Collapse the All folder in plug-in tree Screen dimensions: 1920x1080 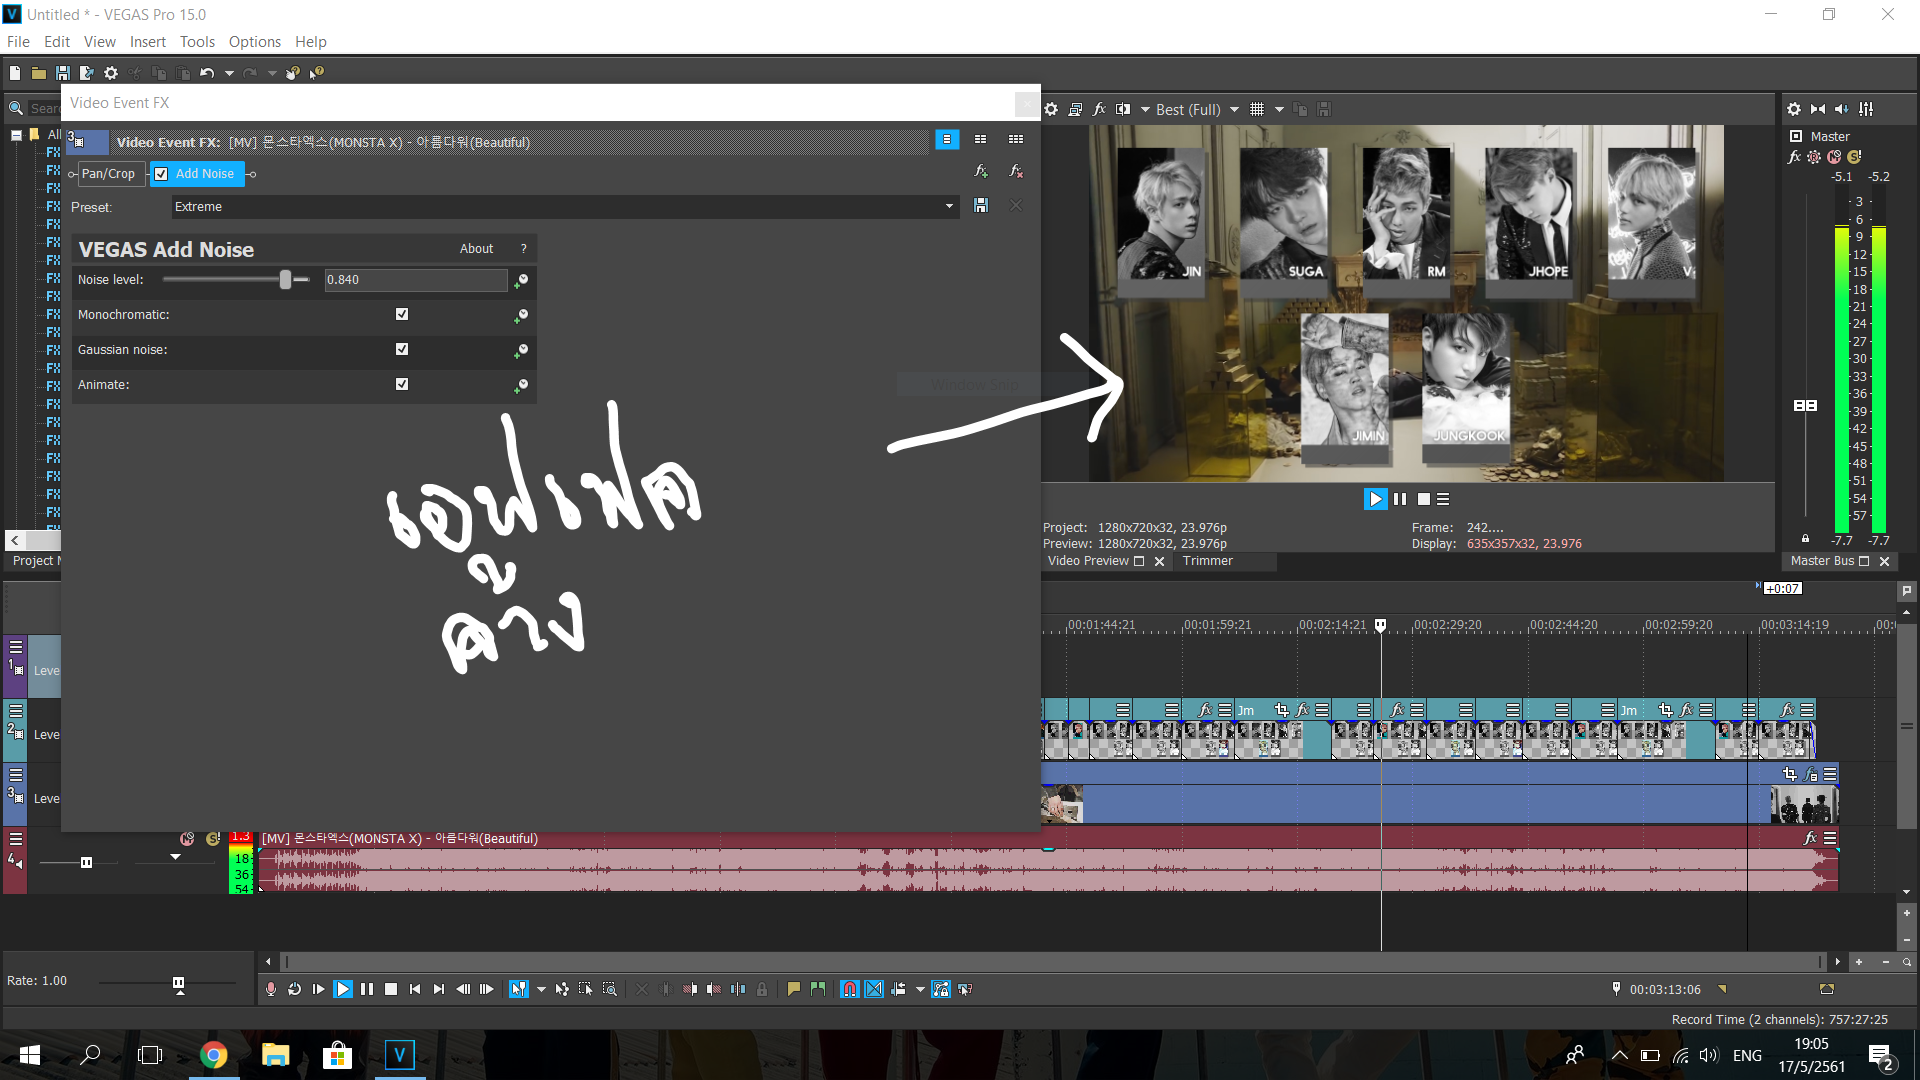pyautogui.click(x=17, y=135)
